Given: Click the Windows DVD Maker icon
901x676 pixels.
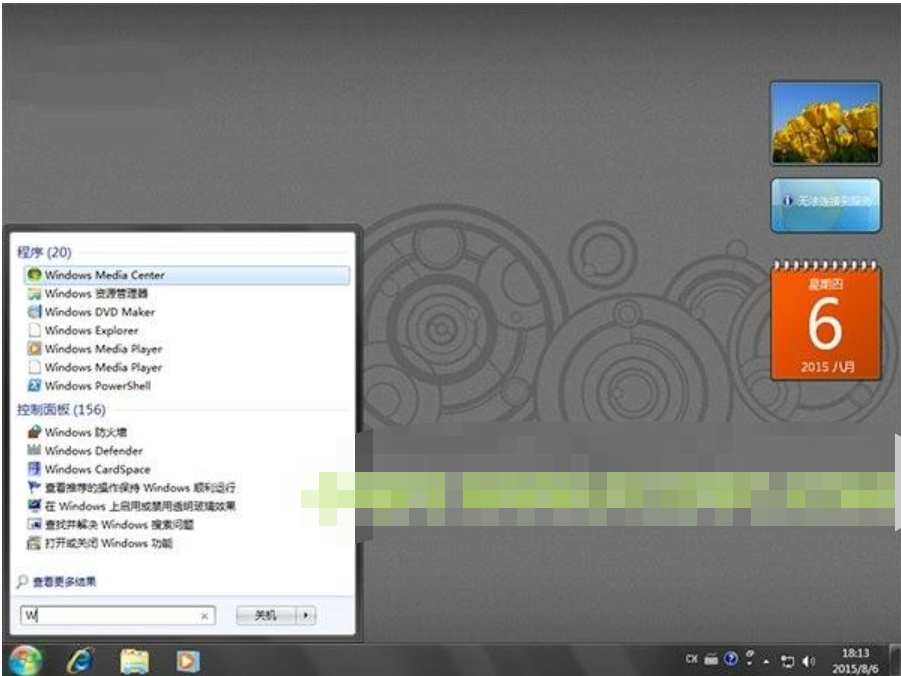Looking at the screenshot, I should coord(34,312).
